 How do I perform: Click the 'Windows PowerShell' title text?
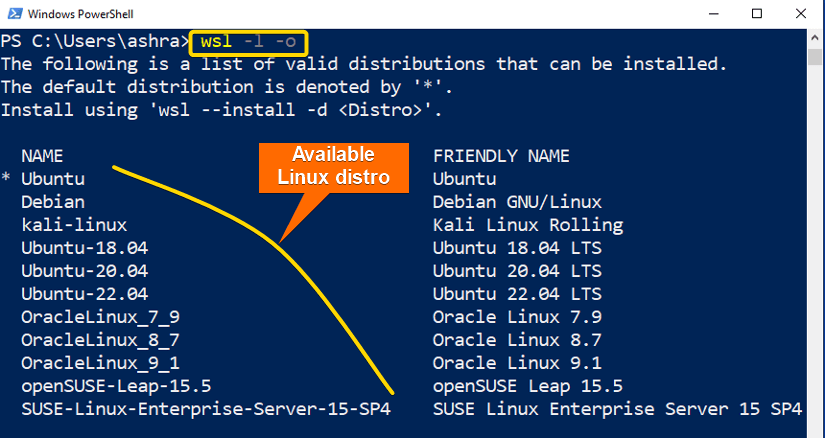pyautogui.click(x=81, y=14)
